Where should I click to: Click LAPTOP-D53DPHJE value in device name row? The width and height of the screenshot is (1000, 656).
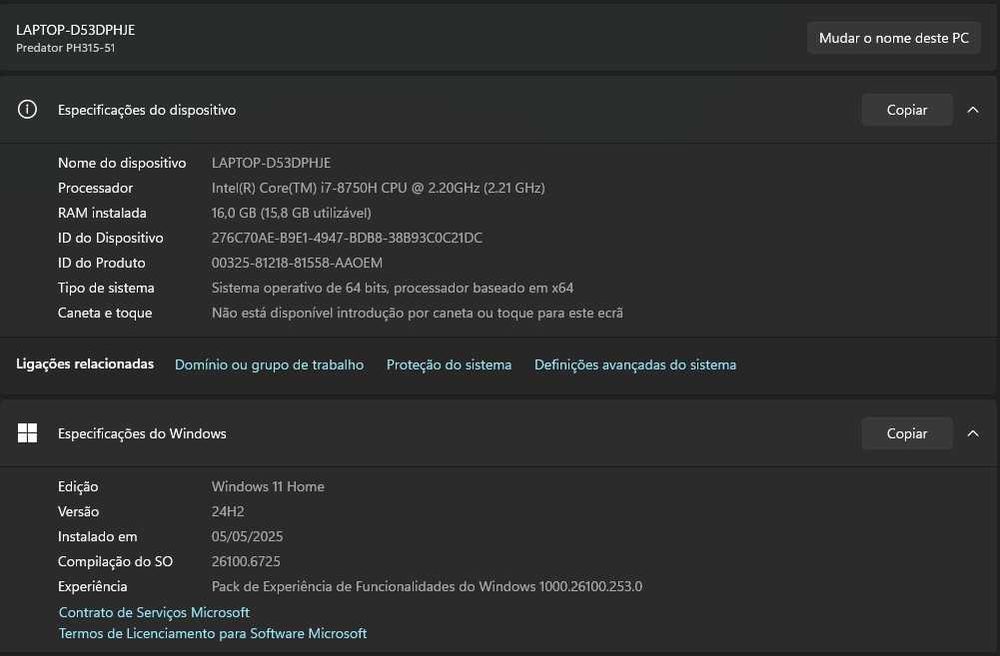pyautogui.click(x=271, y=163)
